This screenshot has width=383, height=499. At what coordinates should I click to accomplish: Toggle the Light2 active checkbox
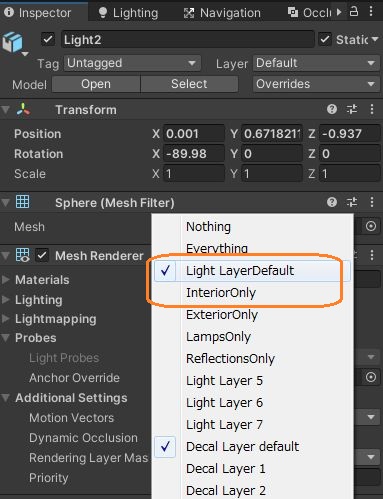click(48, 39)
